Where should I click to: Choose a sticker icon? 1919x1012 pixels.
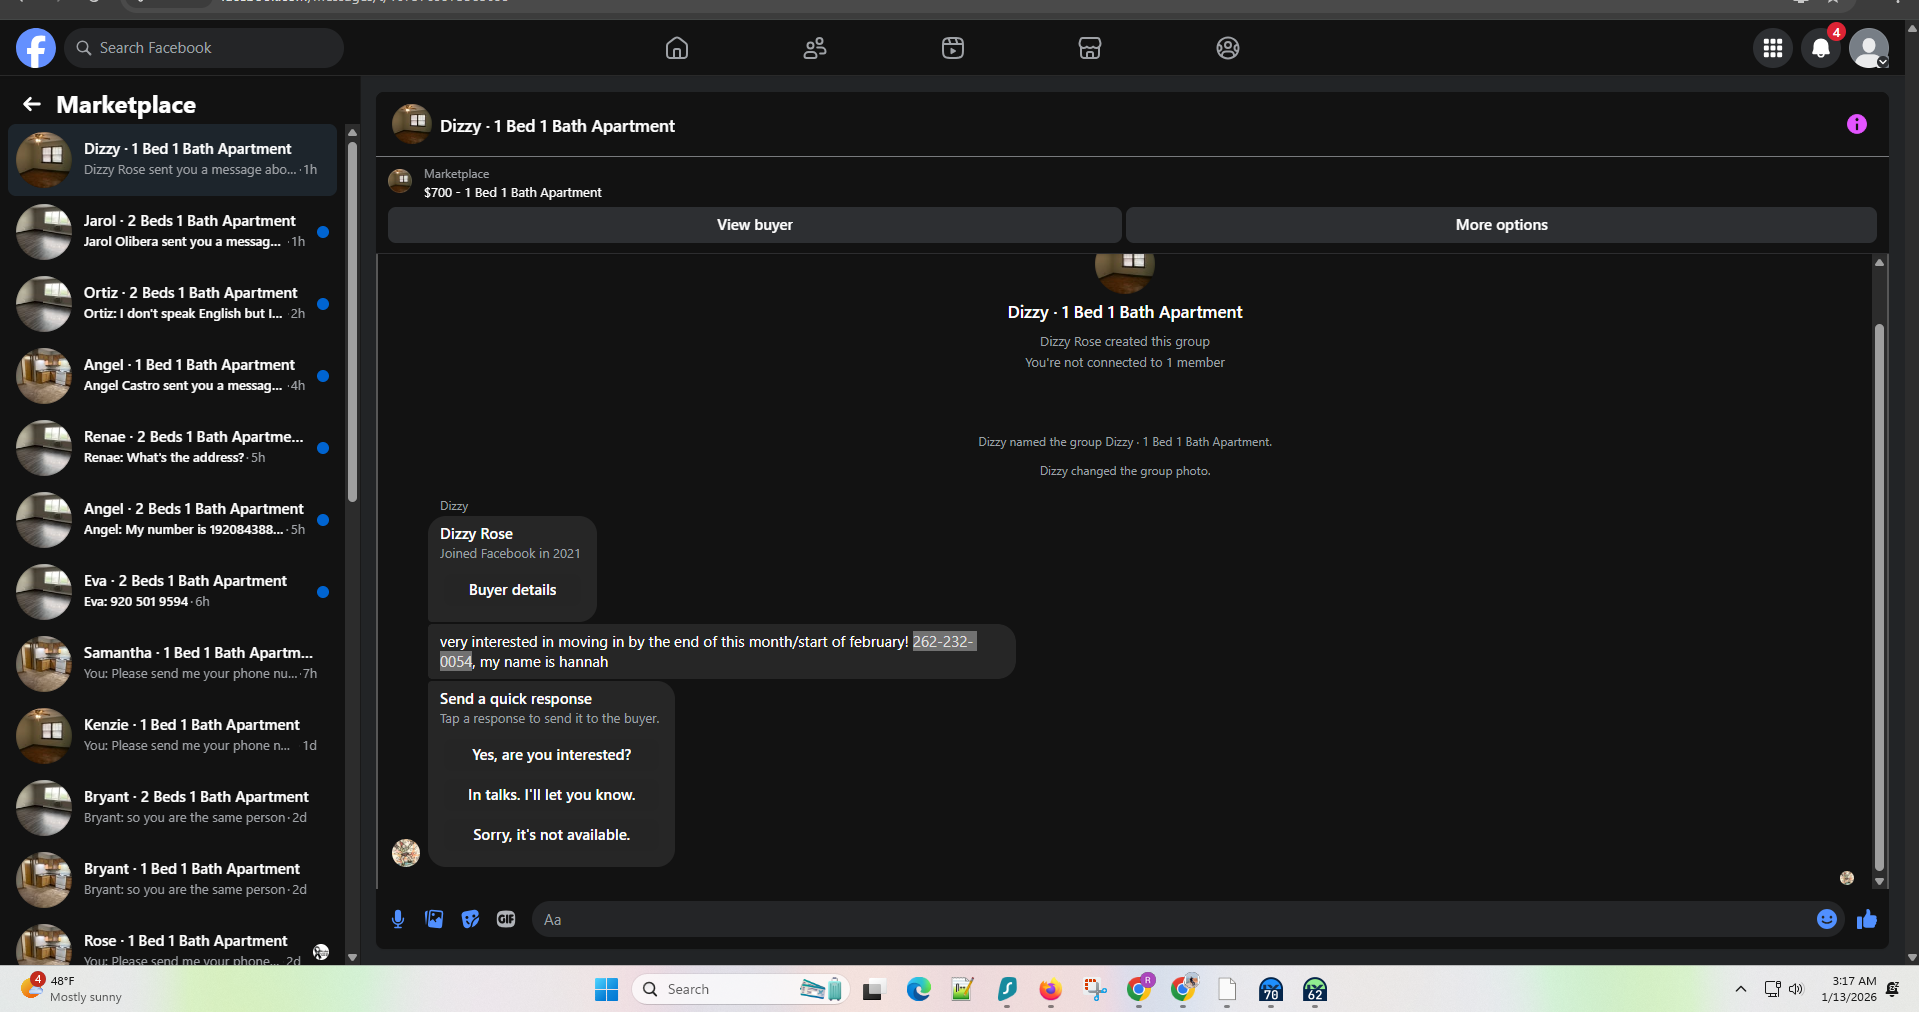pos(470,919)
